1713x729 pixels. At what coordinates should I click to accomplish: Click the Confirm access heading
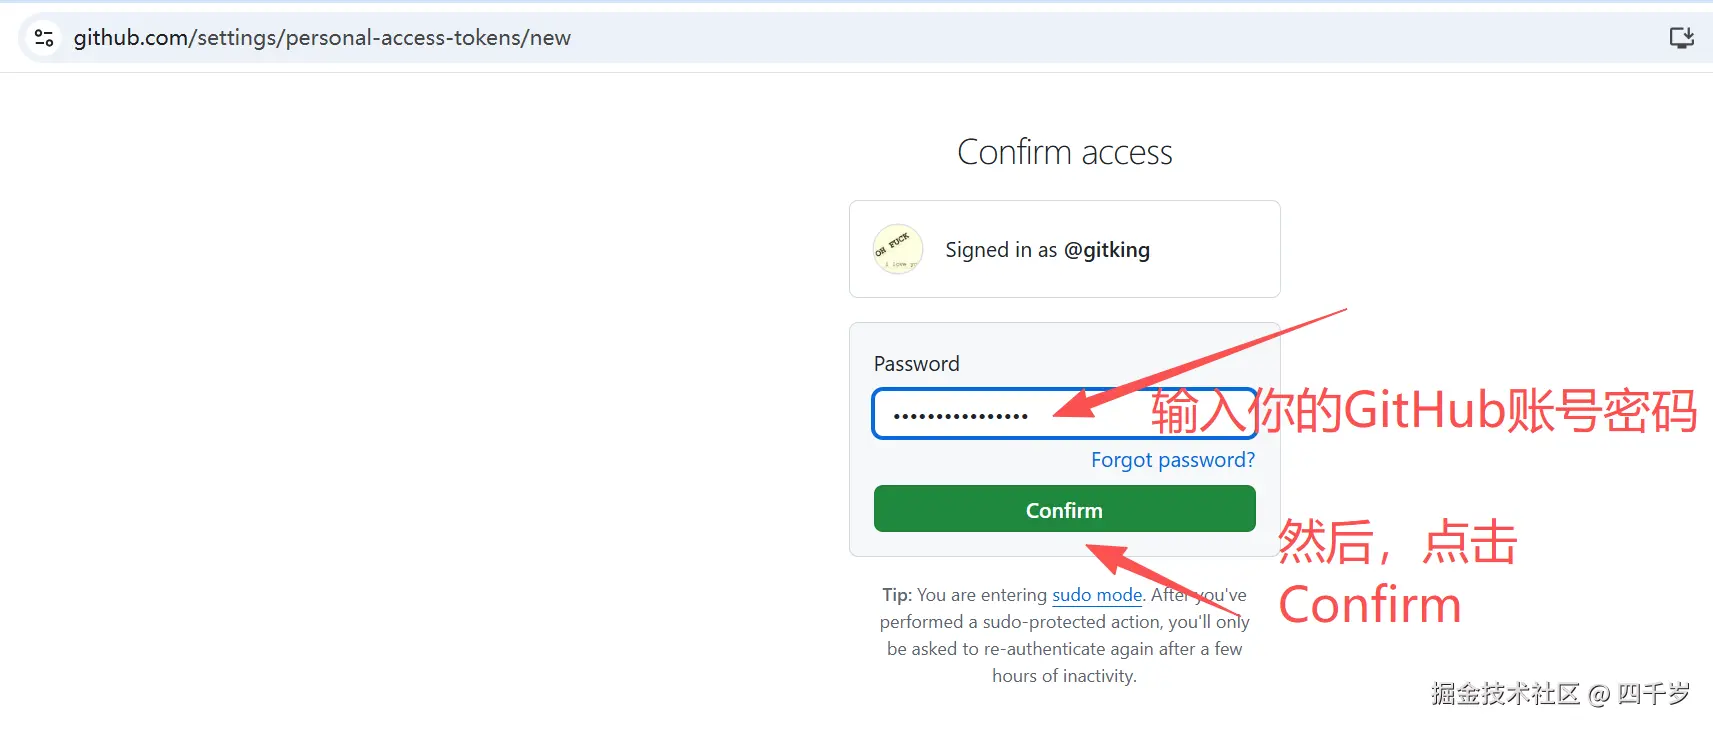(1064, 152)
